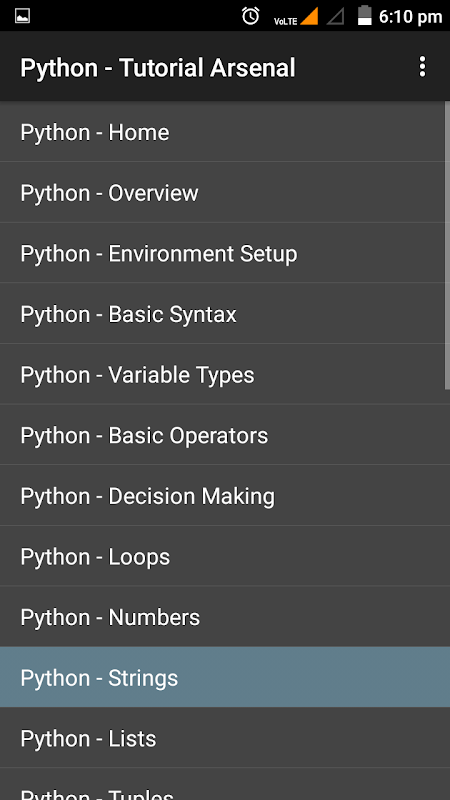Image resolution: width=450 pixels, height=800 pixels.
Task: Go to Python - Numbers chapter
Action: pos(222,617)
